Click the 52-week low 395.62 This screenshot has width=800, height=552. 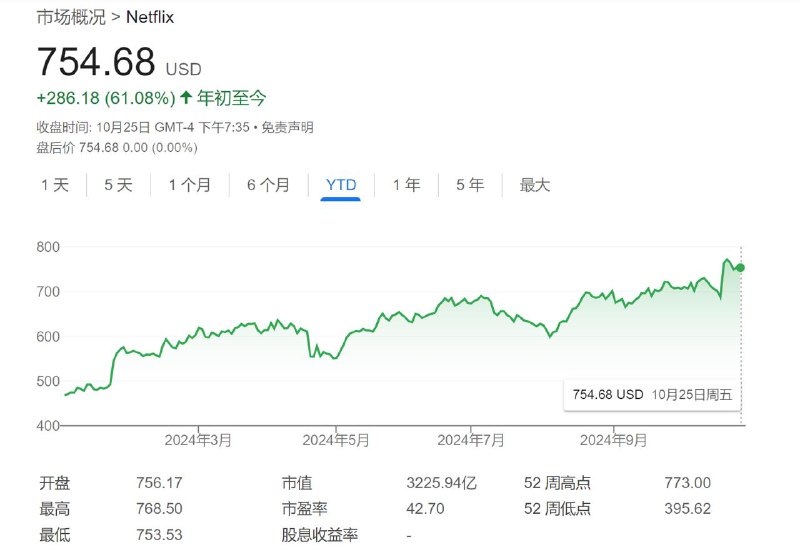(x=687, y=509)
